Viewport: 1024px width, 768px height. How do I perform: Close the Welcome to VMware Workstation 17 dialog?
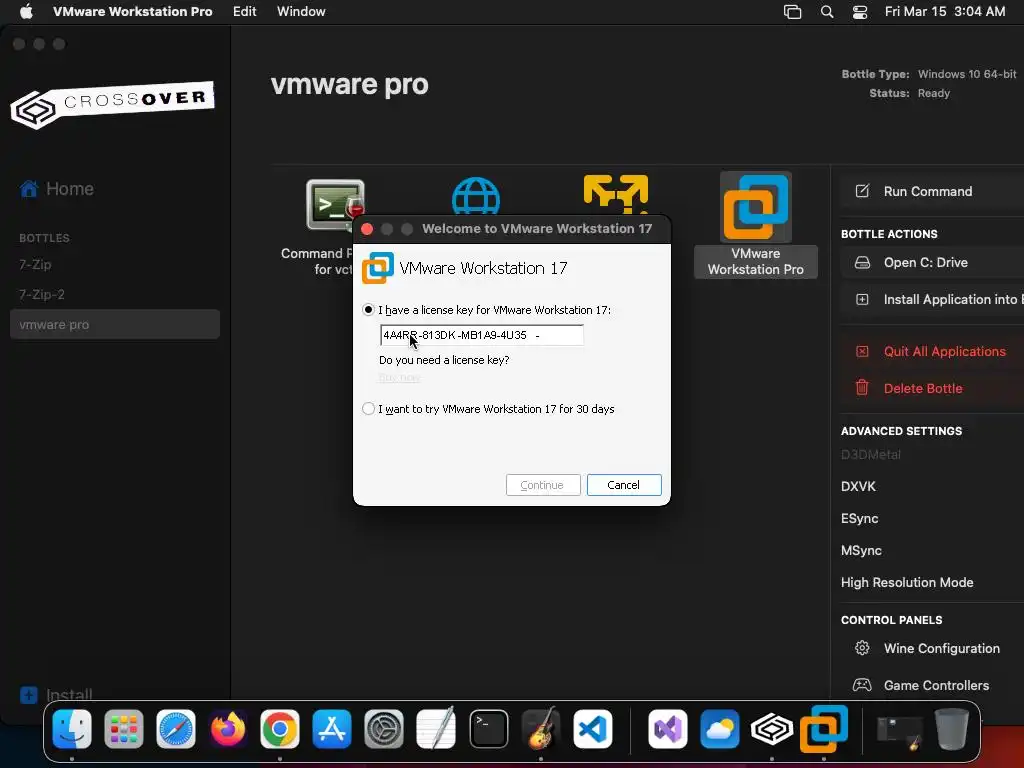point(367,229)
